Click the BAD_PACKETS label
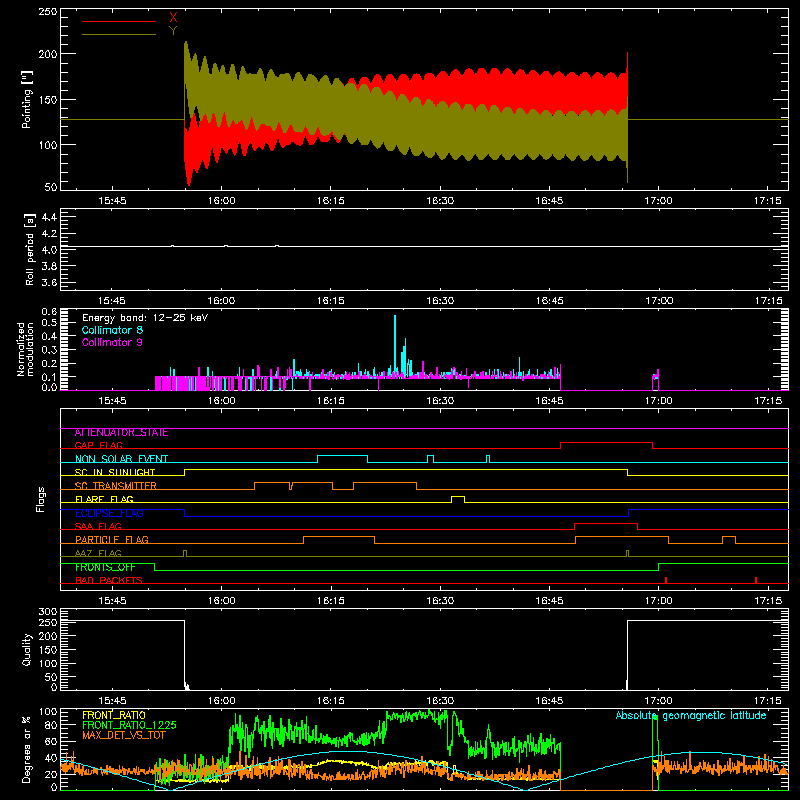The height and width of the screenshot is (800, 800). pos(109,580)
